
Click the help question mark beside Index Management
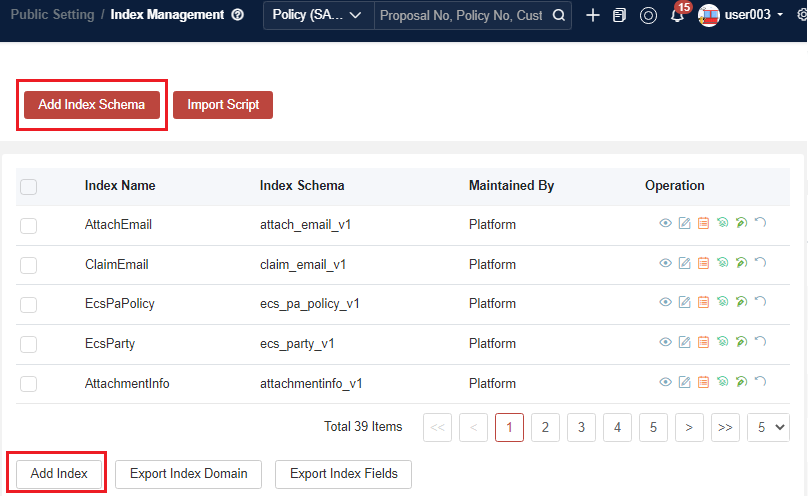click(237, 16)
